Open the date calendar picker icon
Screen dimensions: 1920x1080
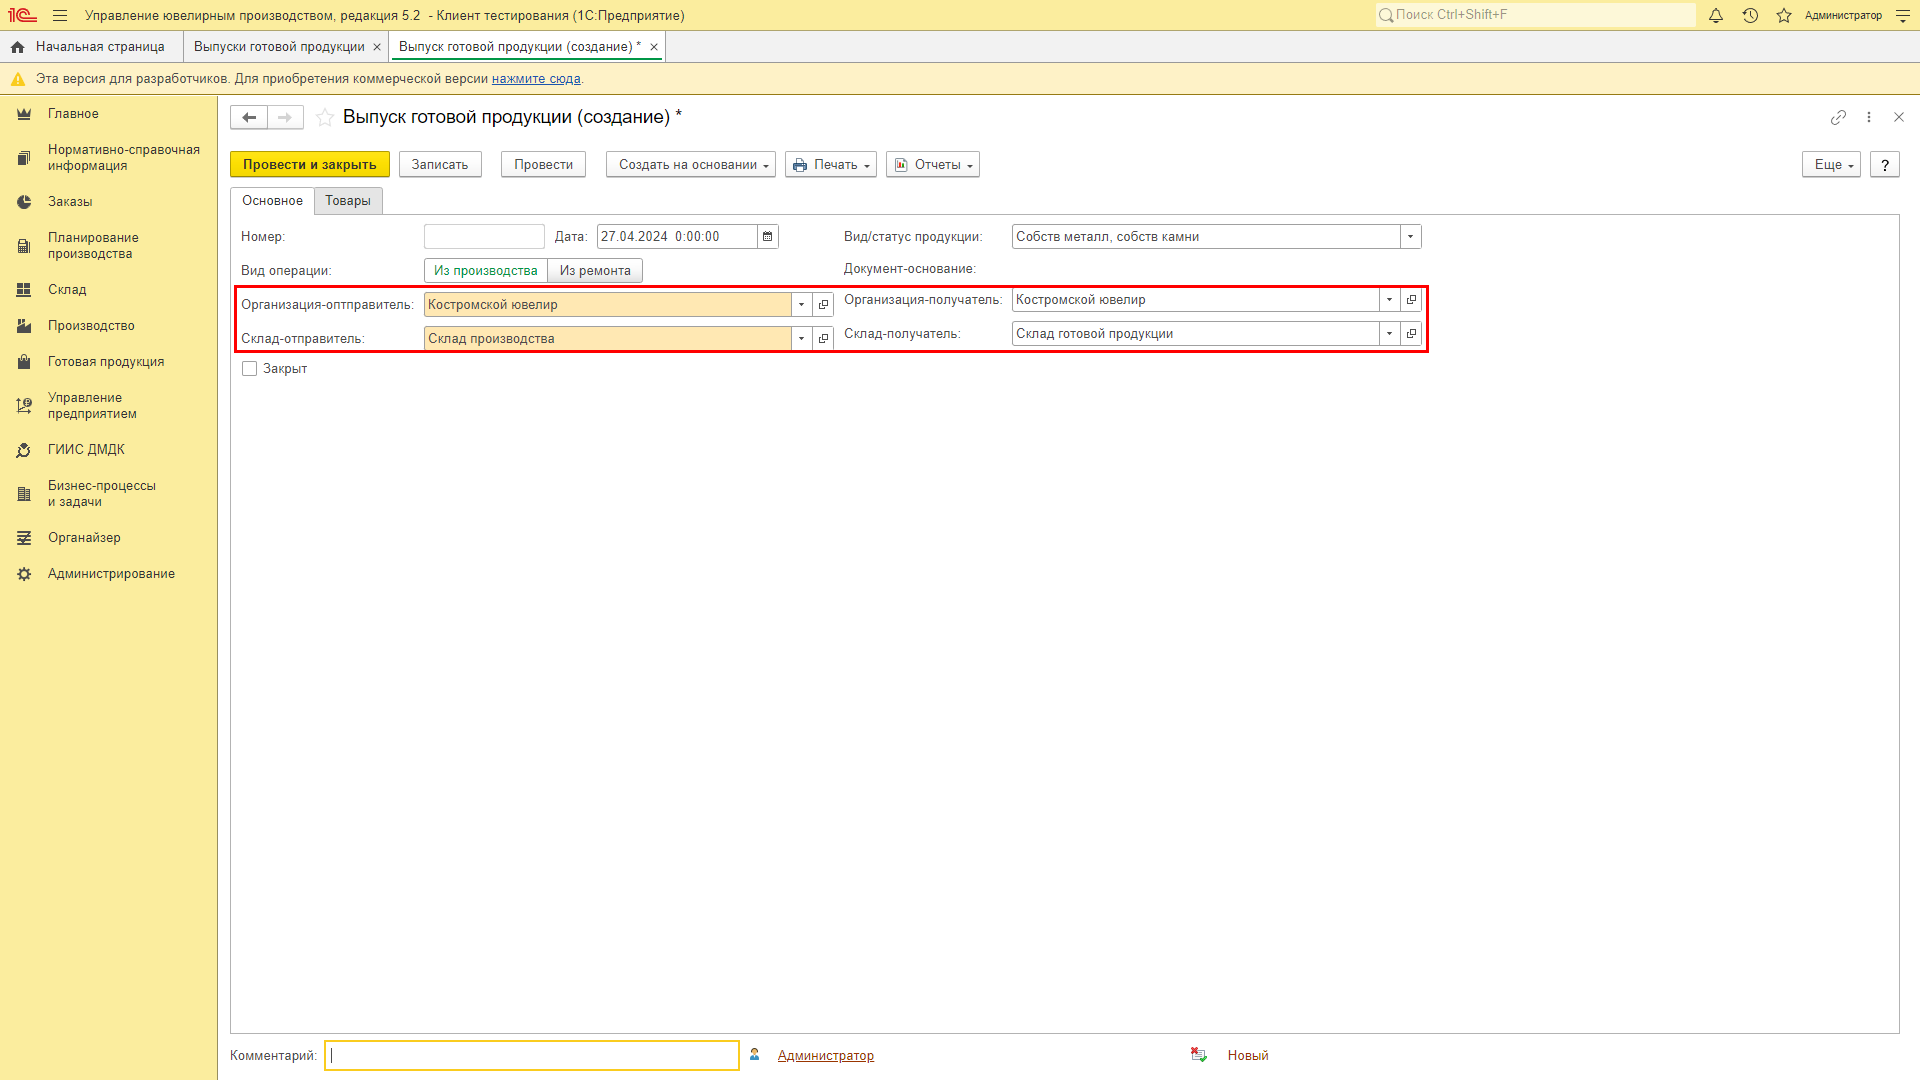click(768, 237)
